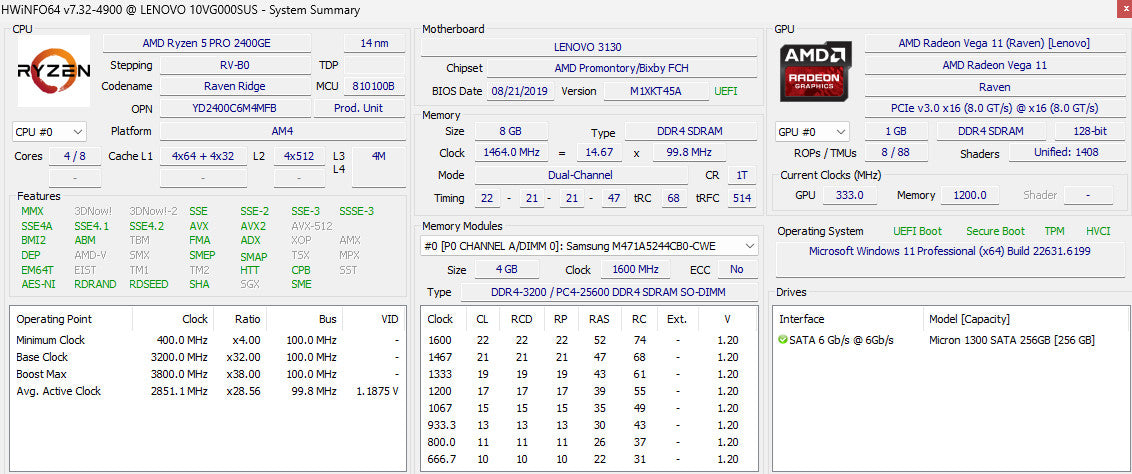Click the Secure Boot label

click(x=995, y=232)
